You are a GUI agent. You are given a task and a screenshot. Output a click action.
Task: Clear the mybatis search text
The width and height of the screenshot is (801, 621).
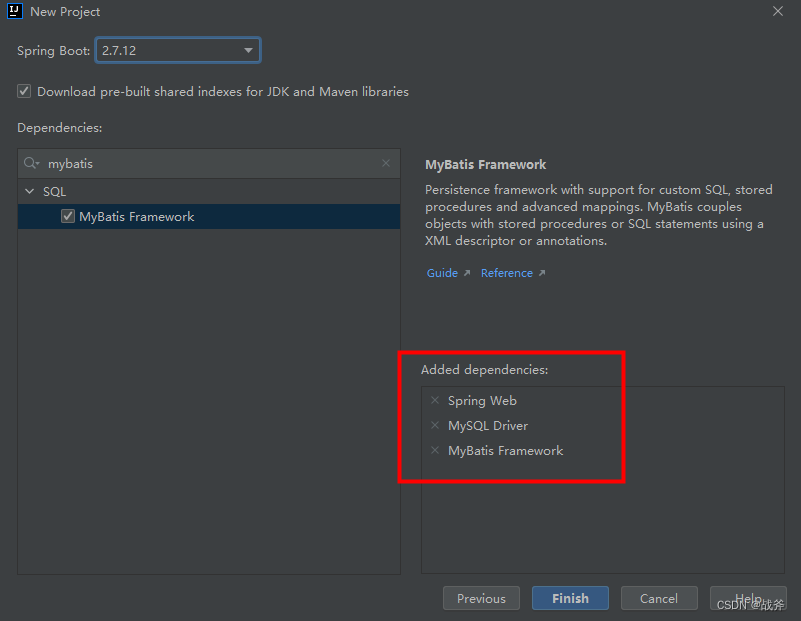click(386, 163)
